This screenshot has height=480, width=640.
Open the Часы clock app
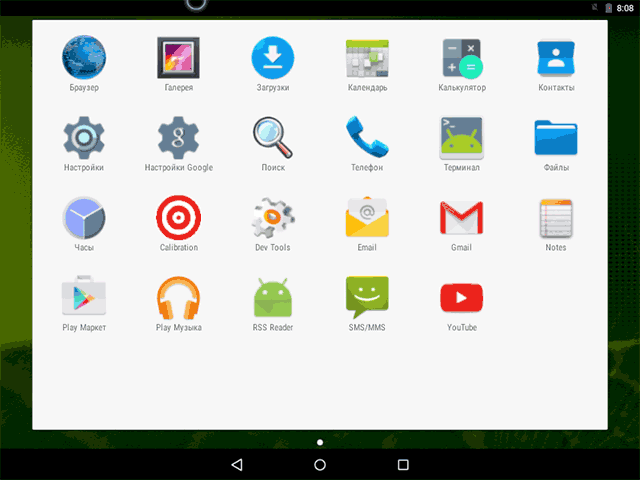(x=84, y=218)
